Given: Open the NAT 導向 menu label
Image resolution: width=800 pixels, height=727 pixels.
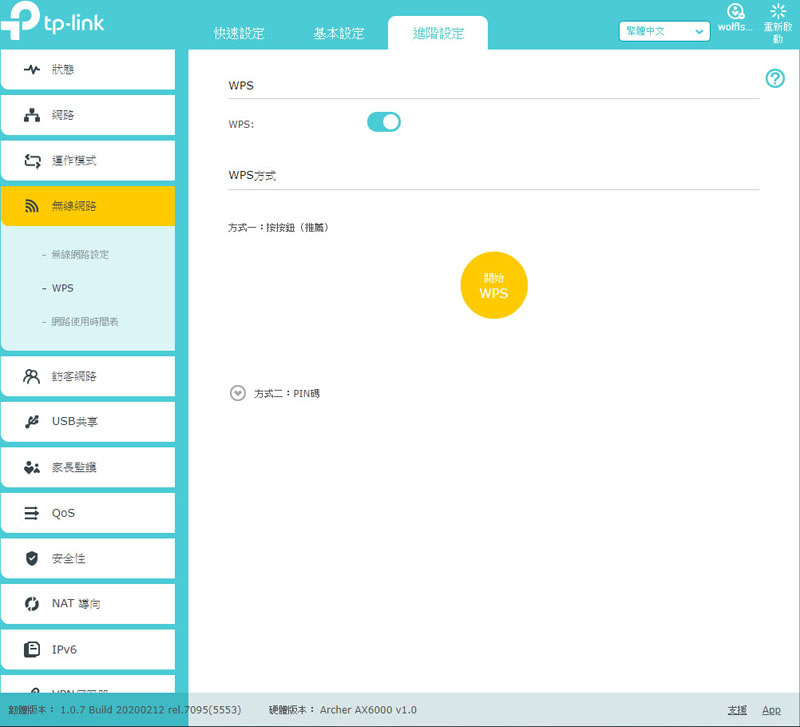Looking at the screenshot, I should (76, 604).
